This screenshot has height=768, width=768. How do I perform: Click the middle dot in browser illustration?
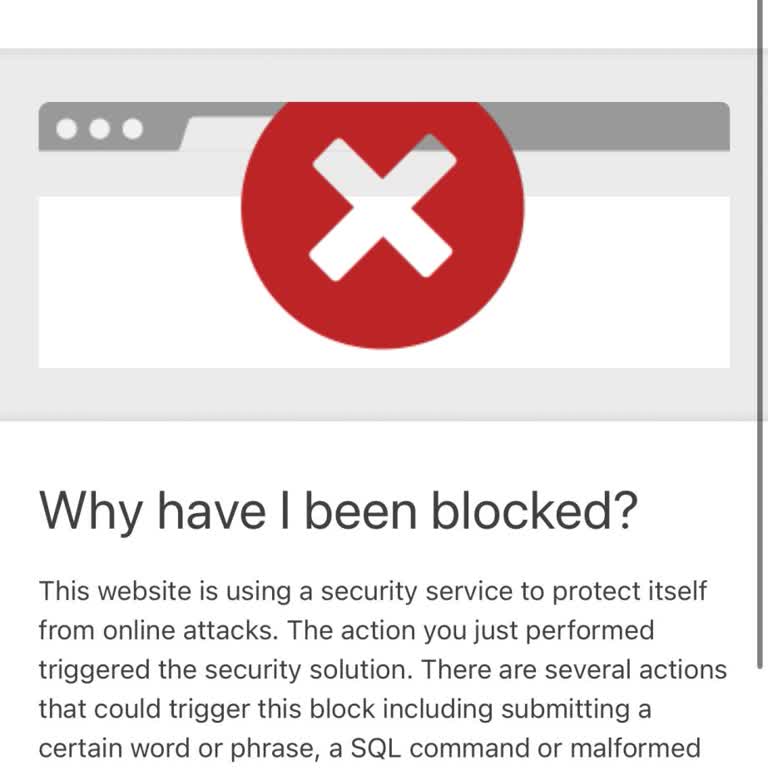(100, 129)
